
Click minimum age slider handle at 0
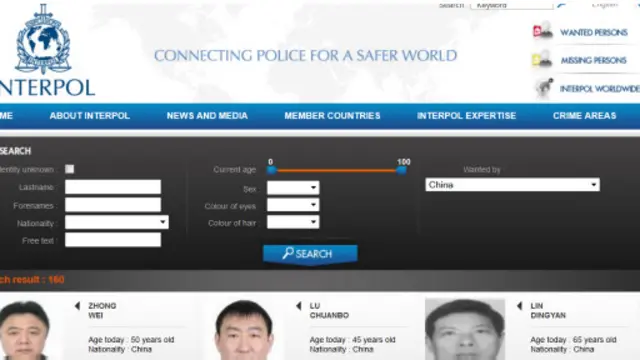(x=271, y=170)
